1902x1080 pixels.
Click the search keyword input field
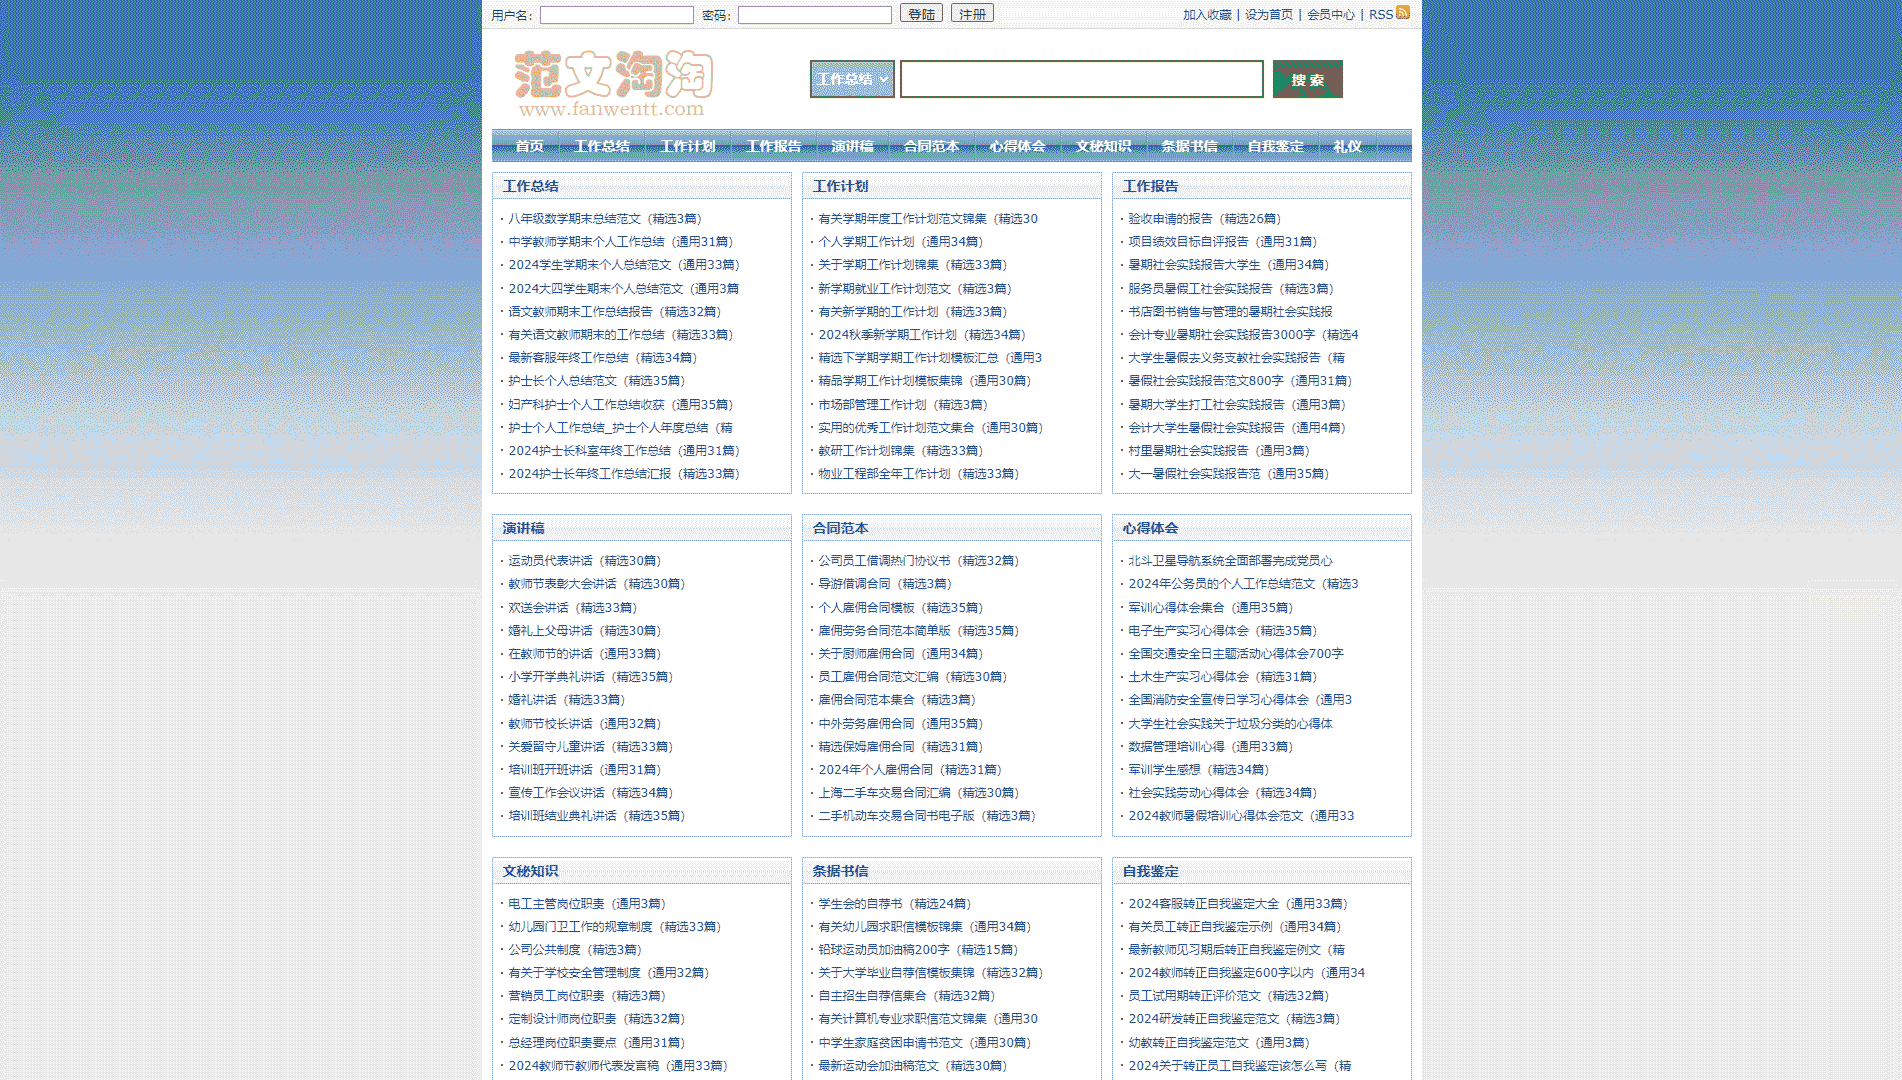pos(1082,79)
